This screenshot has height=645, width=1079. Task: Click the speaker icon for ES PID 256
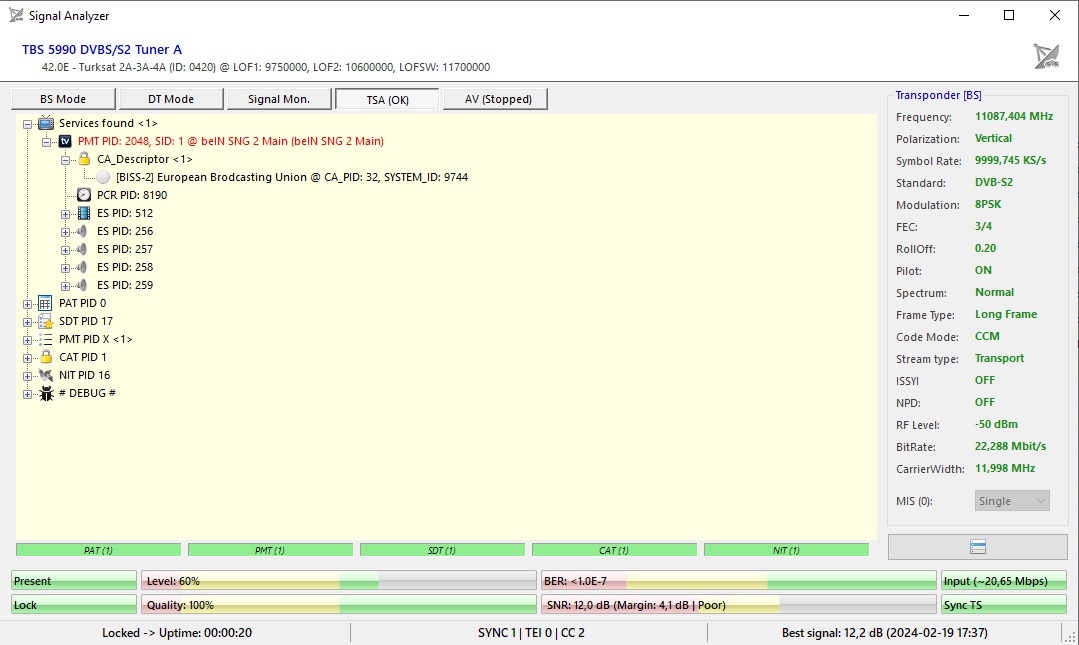[x=83, y=231]
